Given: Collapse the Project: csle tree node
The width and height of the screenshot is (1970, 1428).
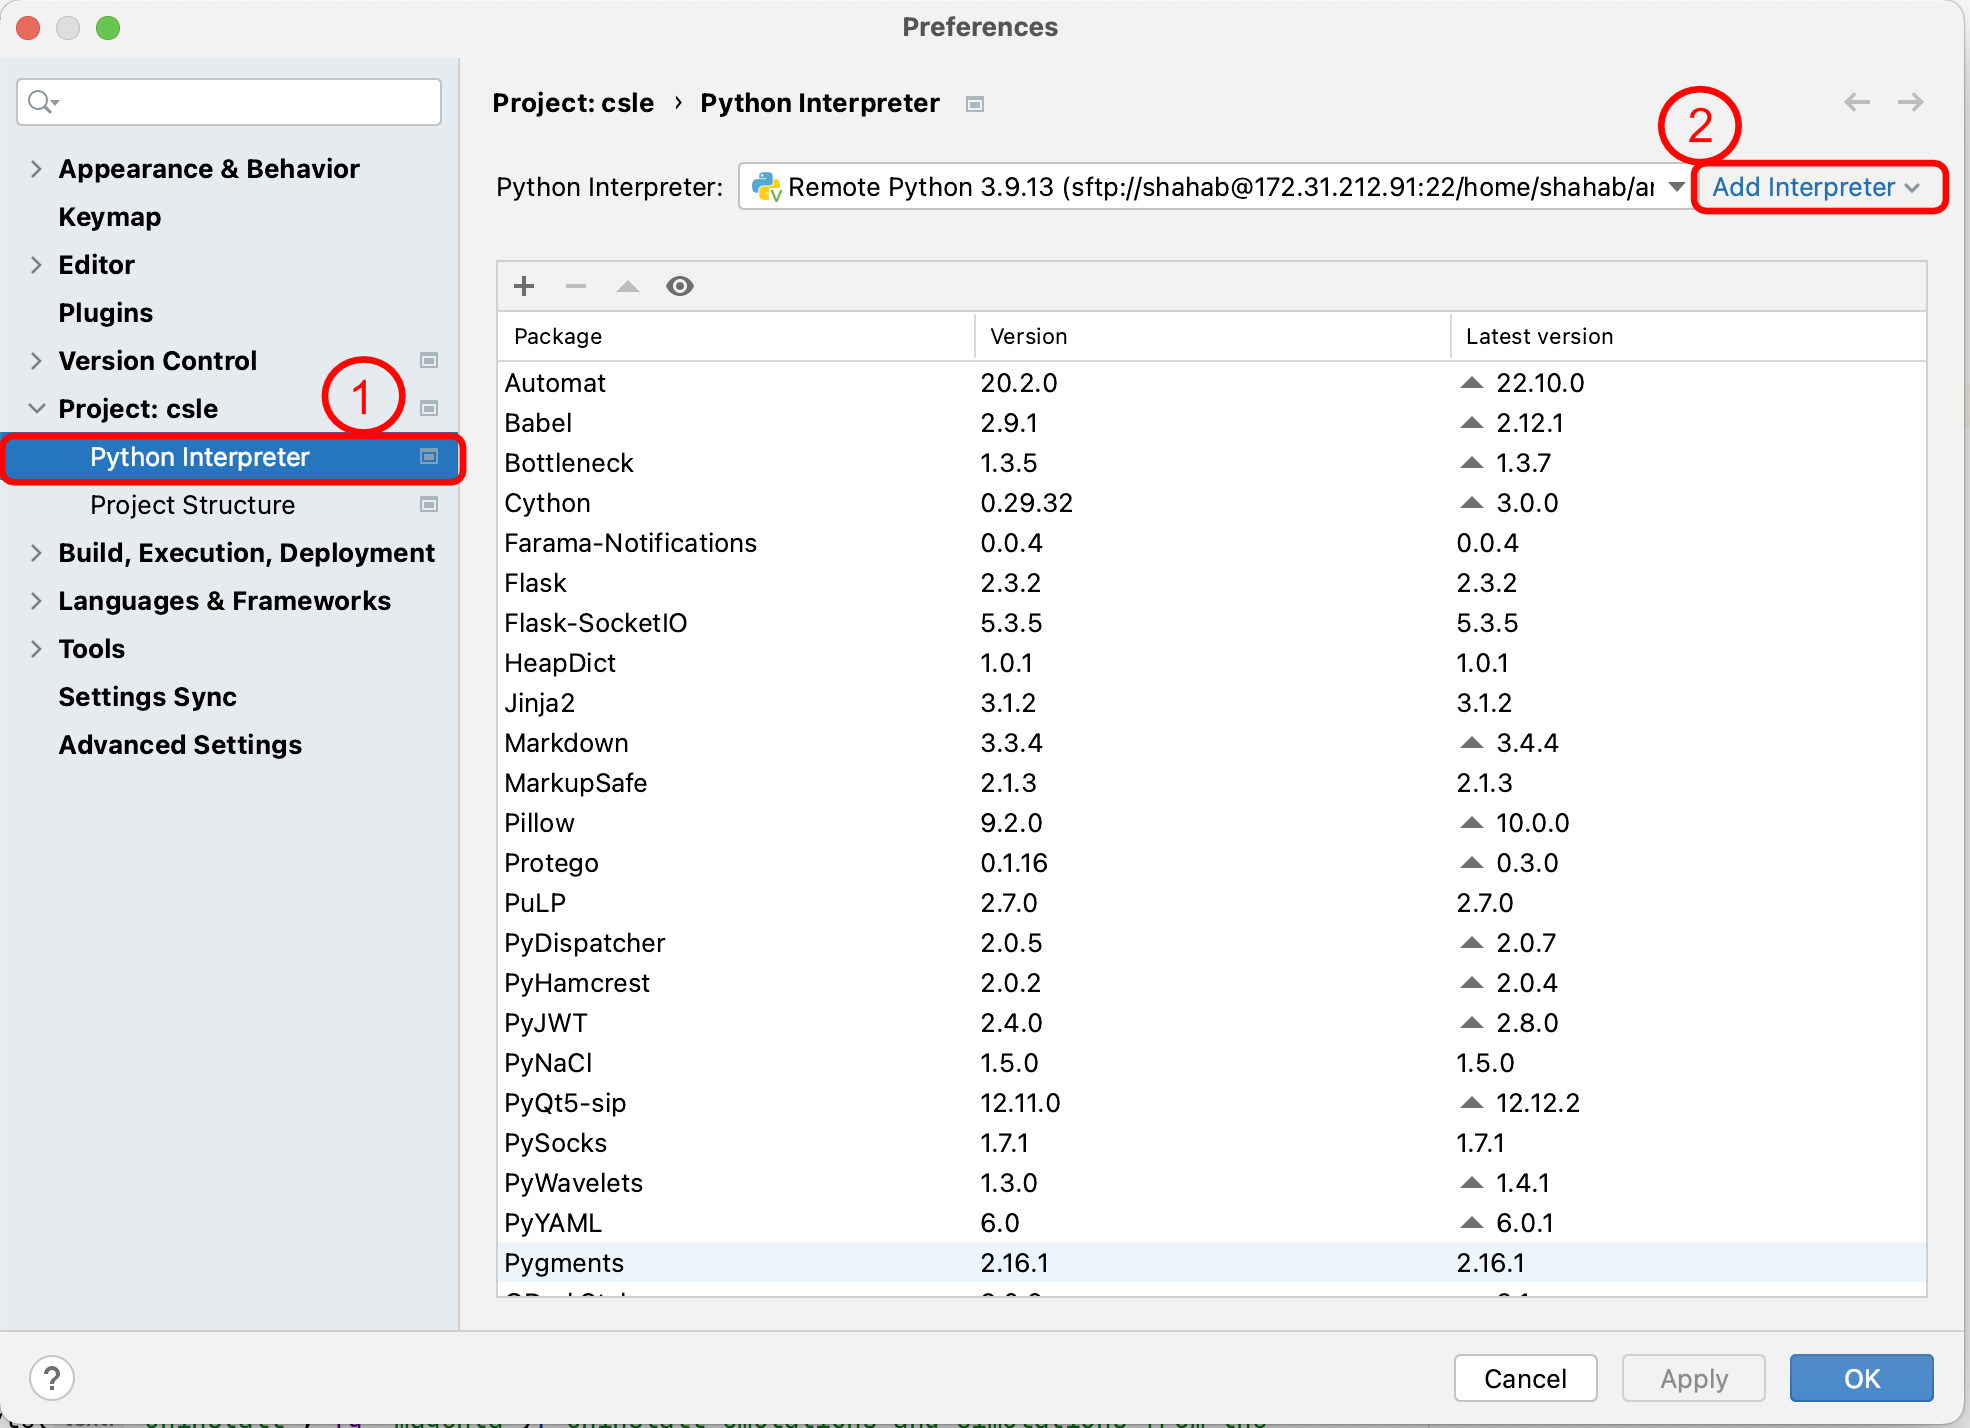Looking at the screenshot, I should tap(36, 409).
